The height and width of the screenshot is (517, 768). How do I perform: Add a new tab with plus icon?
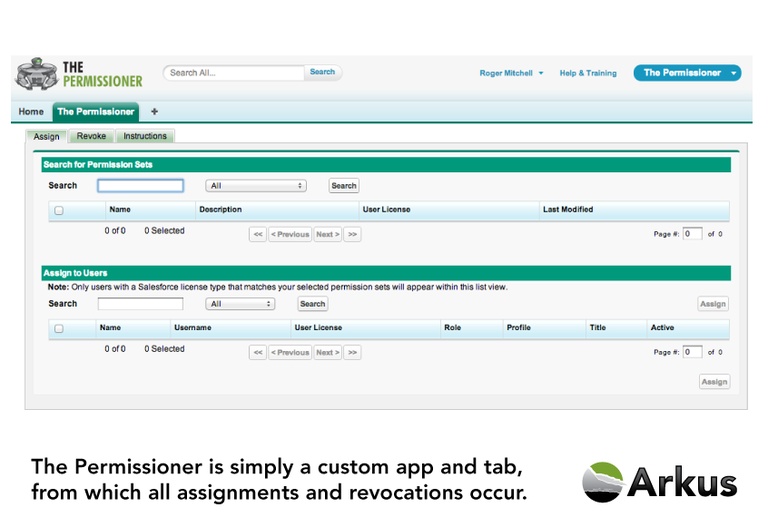pos(154,112)
